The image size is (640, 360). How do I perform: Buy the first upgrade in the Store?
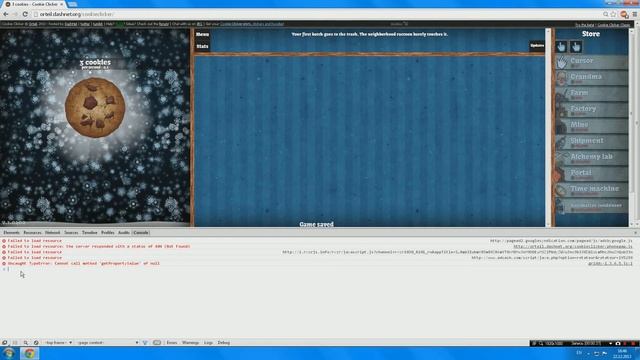[x=561, y=47]
